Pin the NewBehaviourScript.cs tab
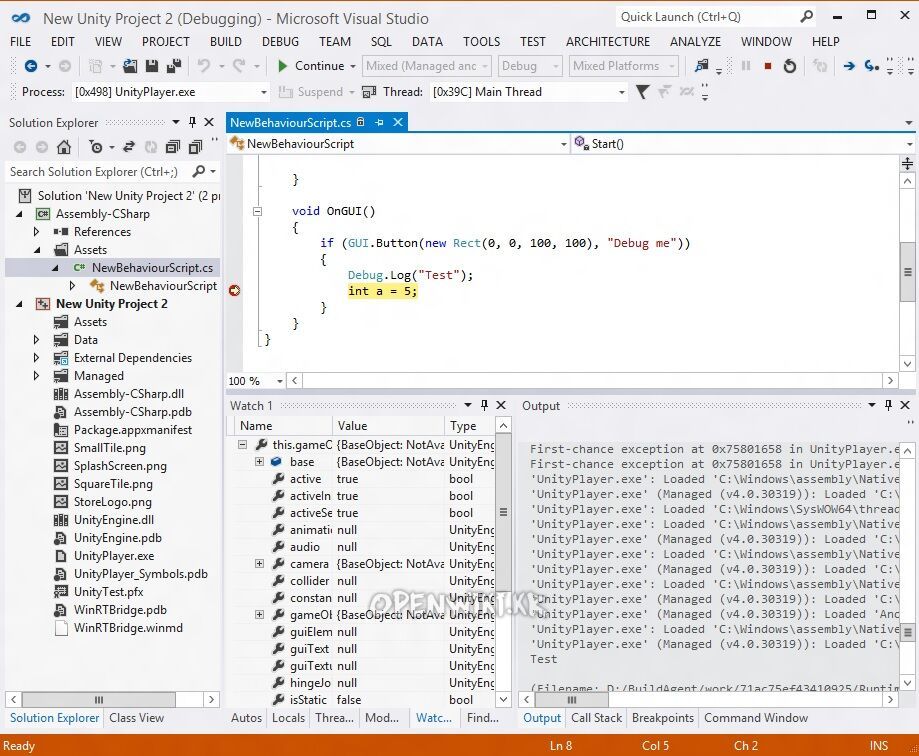Viewport: 919px width, 756px height. pos(379,122)
